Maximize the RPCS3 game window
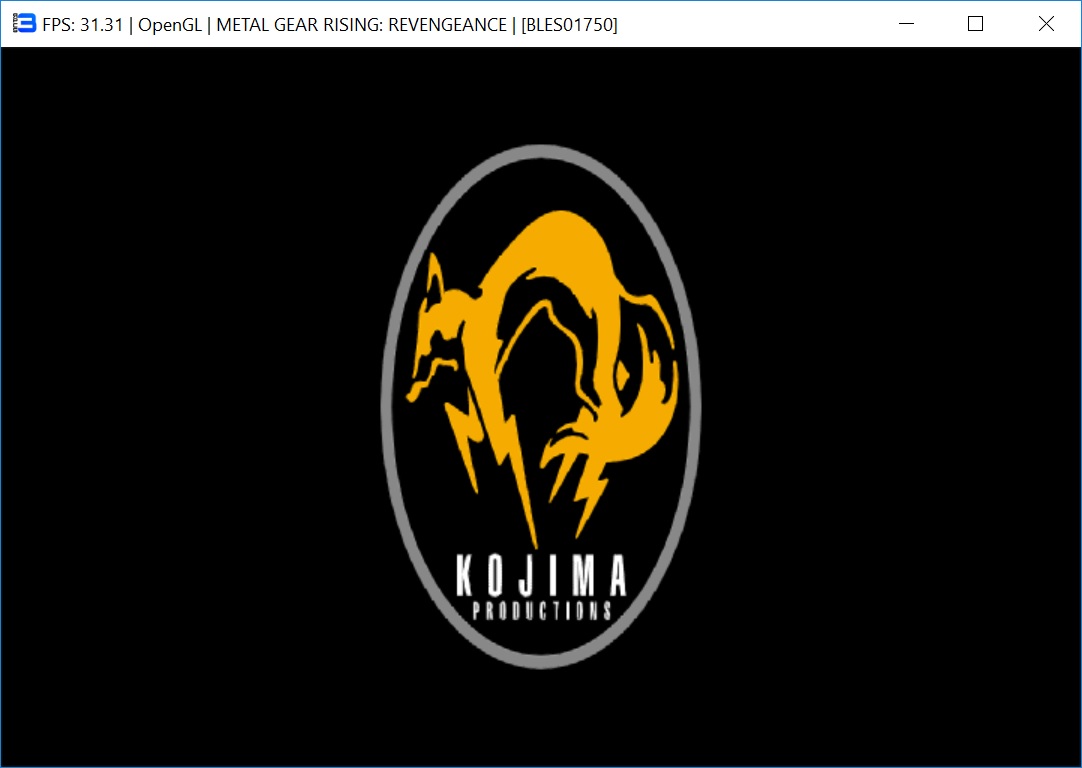The width and height of the screenshot is (1082, 768). (975, 23)
